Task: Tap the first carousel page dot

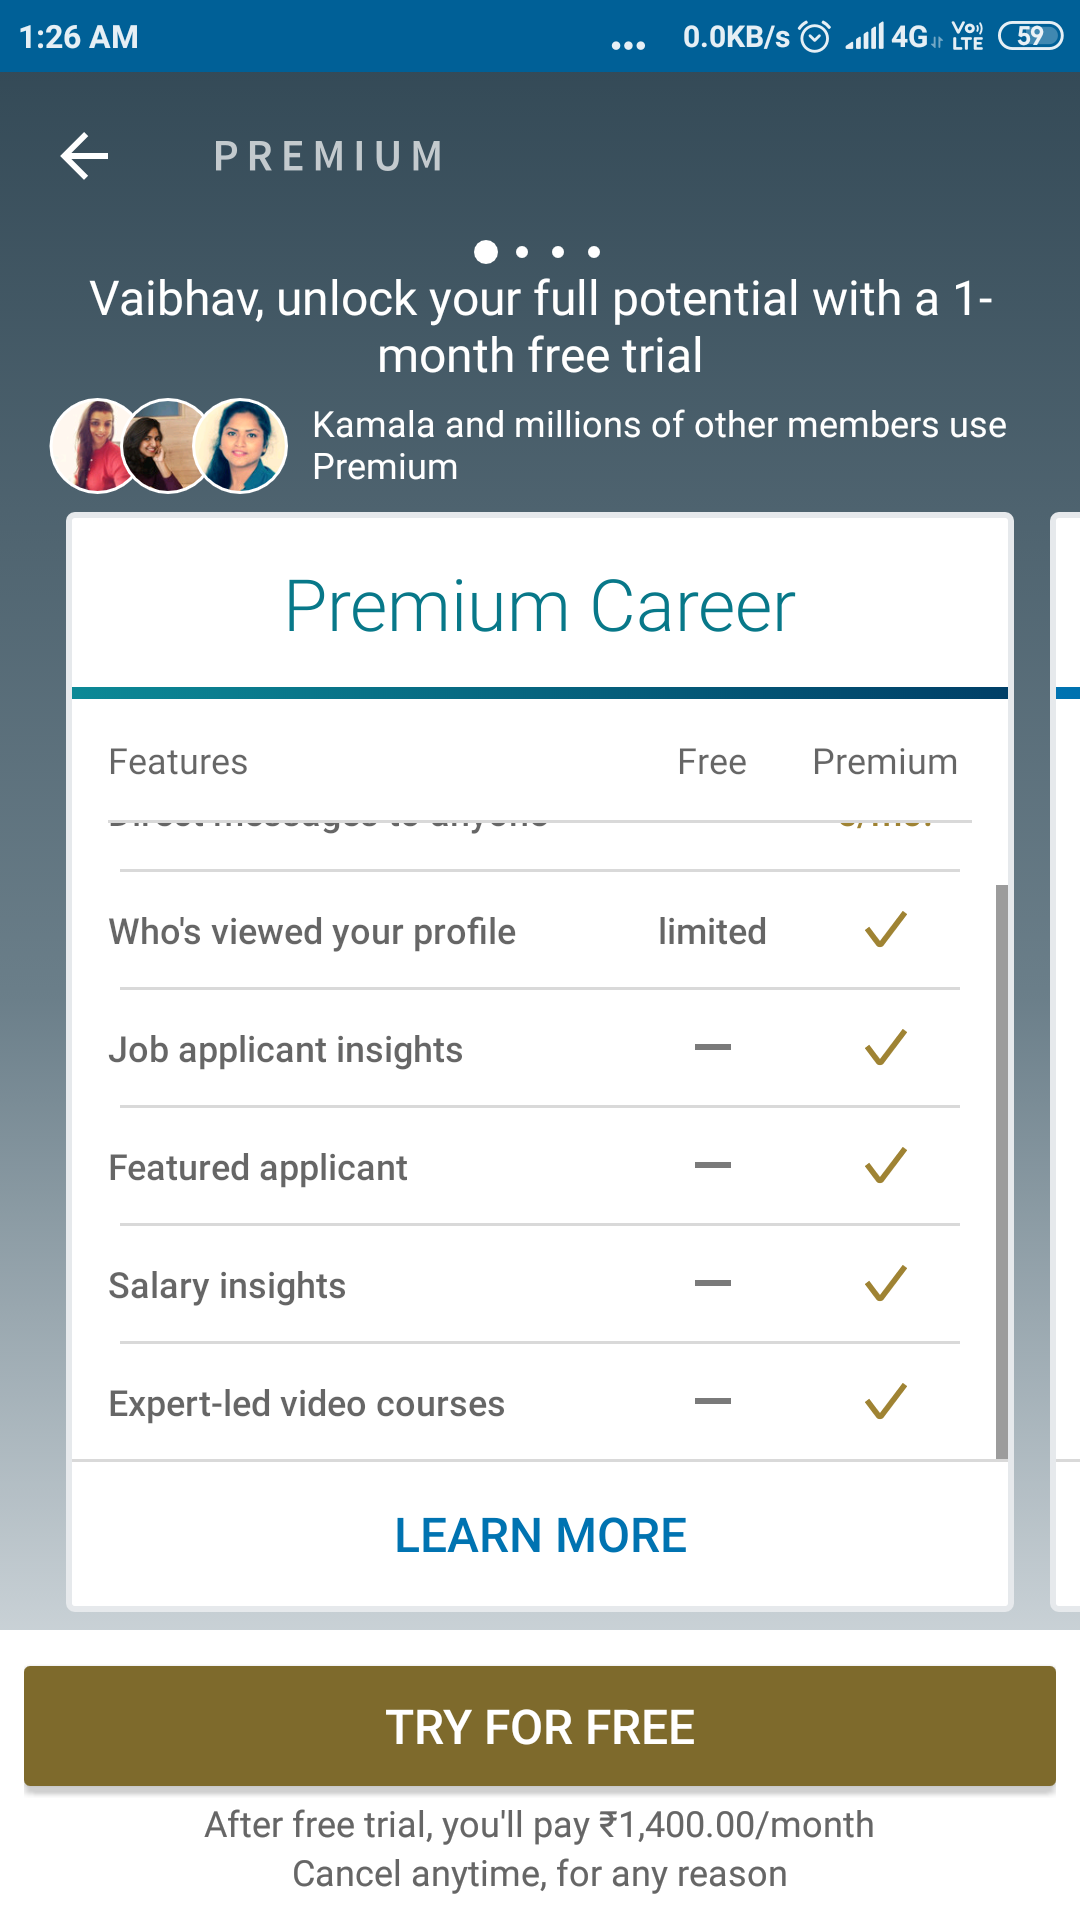Action: tap(486, 252)
